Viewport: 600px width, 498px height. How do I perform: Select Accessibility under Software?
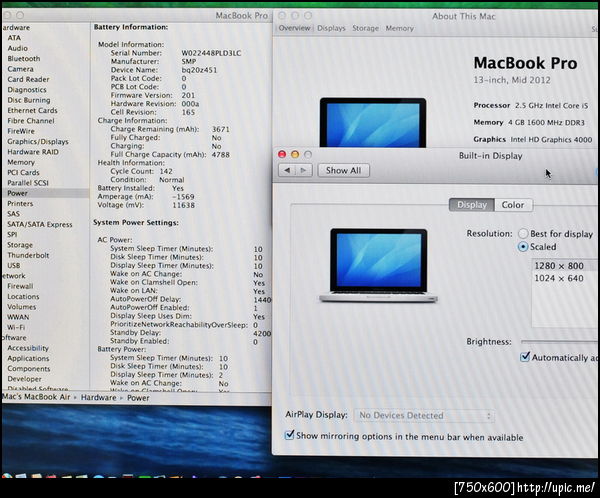click(28, 348)
